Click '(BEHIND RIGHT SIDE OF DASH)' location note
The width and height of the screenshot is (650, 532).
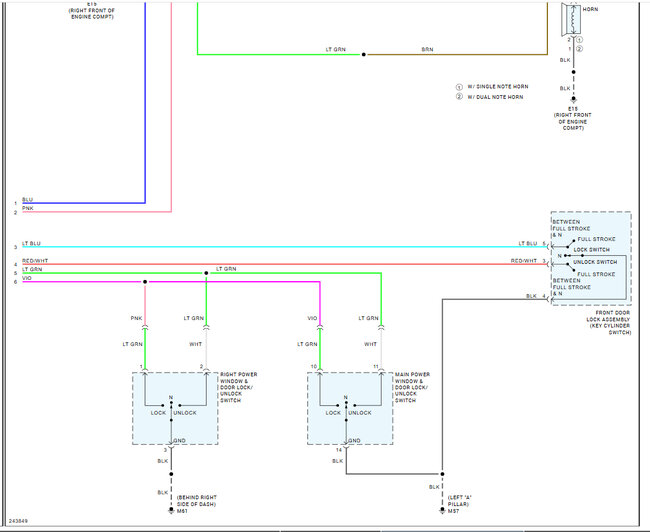pyautogui.click(x=197, y=500)
